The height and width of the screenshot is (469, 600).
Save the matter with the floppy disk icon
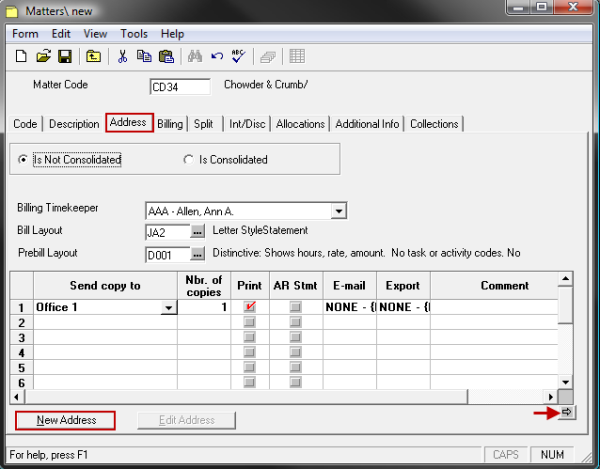(64, 56)
